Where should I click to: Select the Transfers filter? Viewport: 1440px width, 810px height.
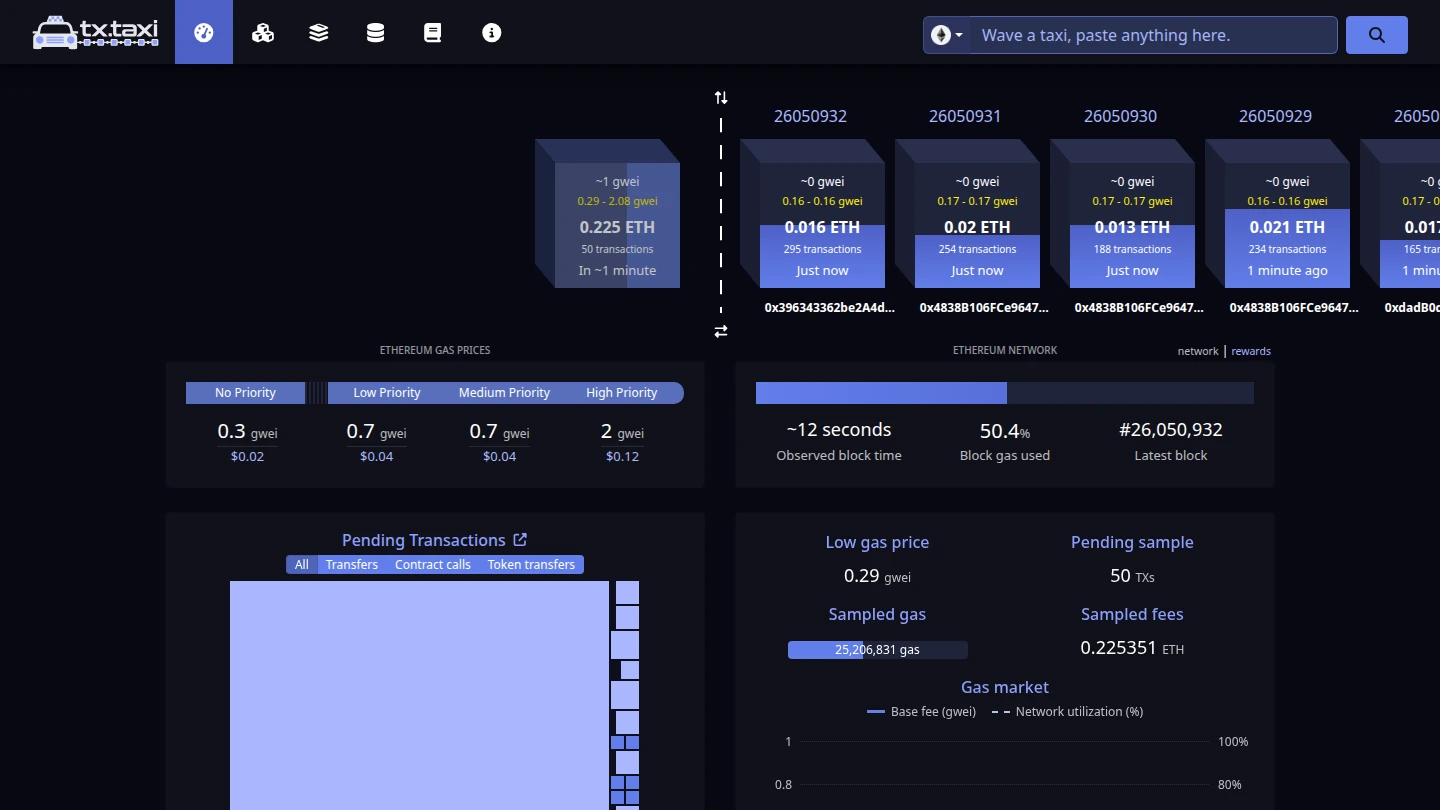352,565
